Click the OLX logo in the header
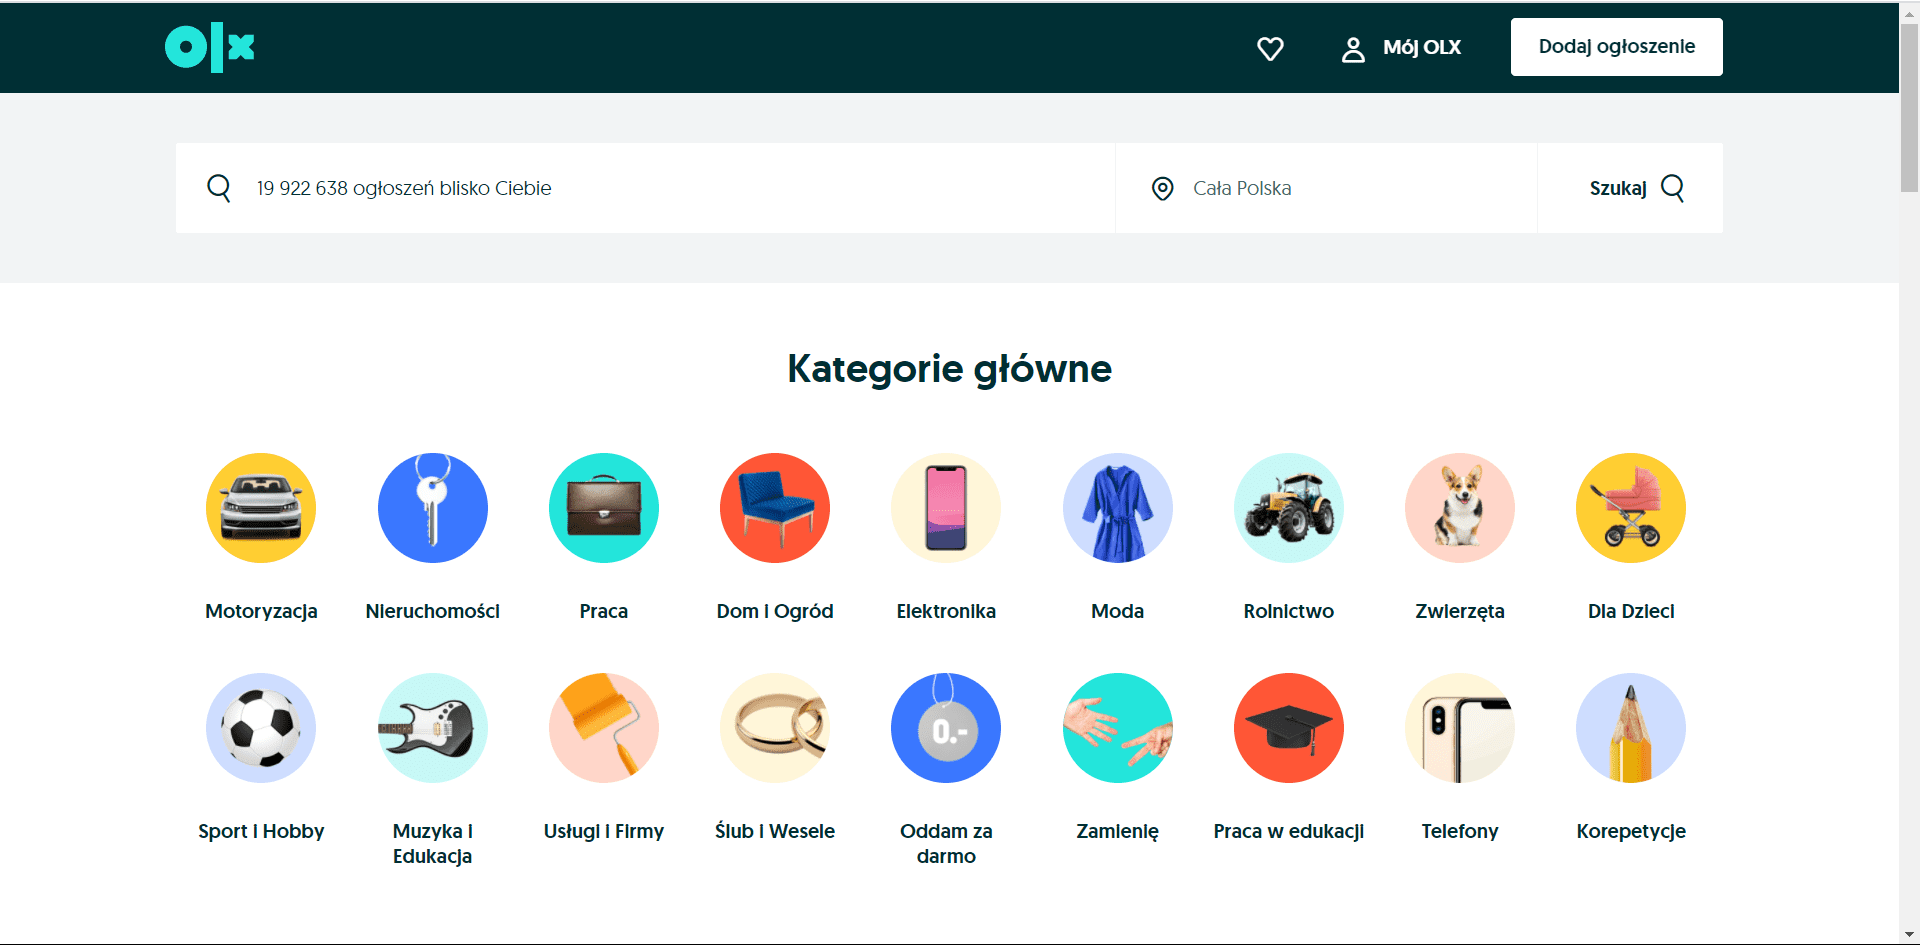1920x945 pixels. pos(210,47)
